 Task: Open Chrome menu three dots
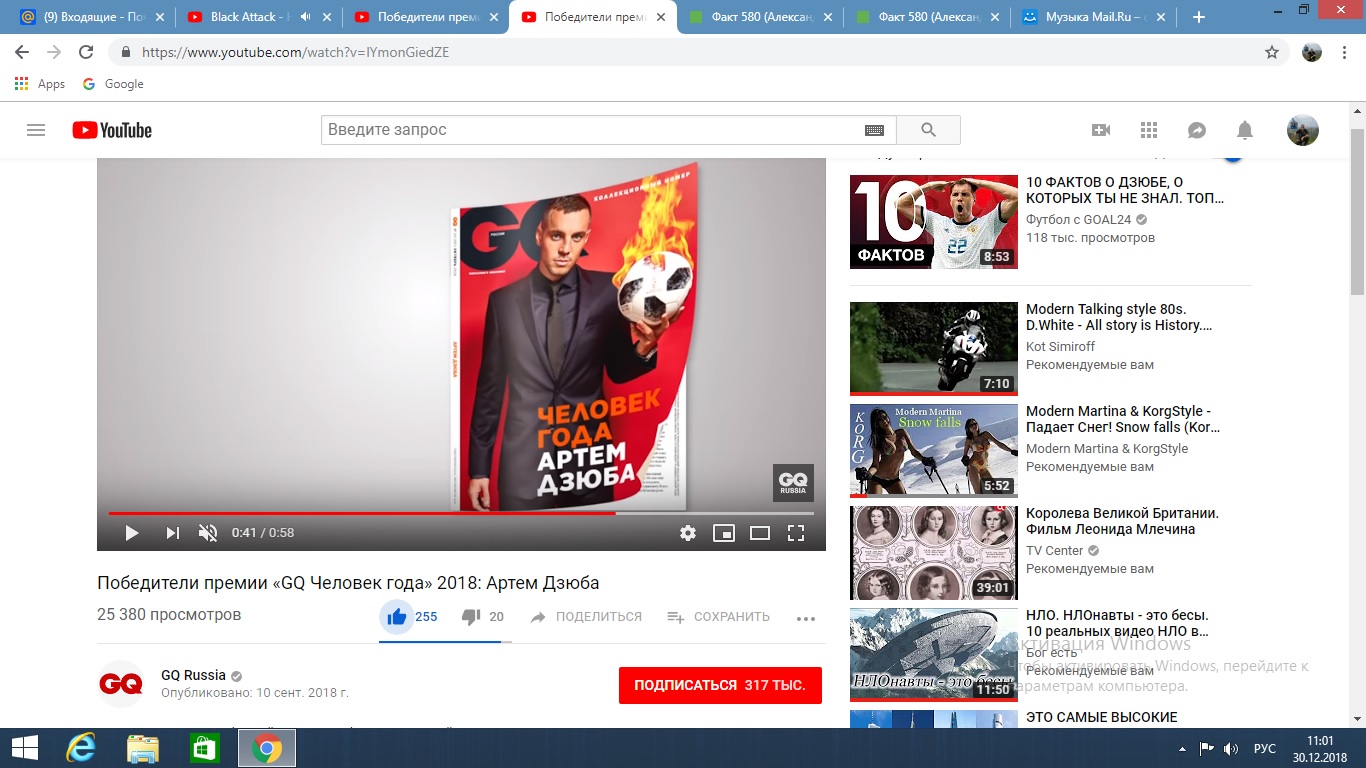pos(1347,52)
